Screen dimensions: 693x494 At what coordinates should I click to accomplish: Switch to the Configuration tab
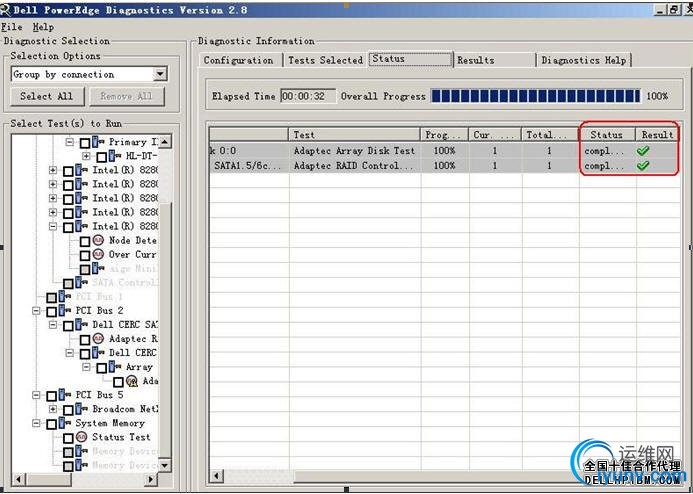pos(239,61)
